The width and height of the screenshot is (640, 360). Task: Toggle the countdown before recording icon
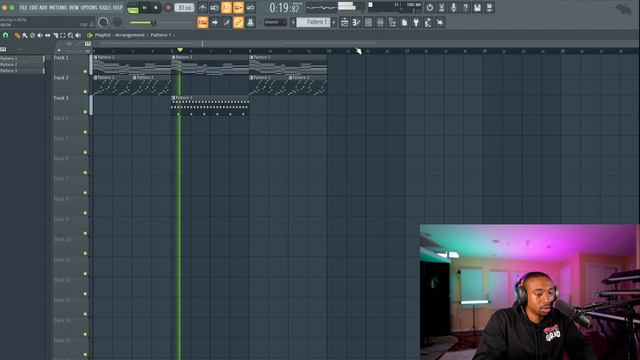click(x=227, y=8)
